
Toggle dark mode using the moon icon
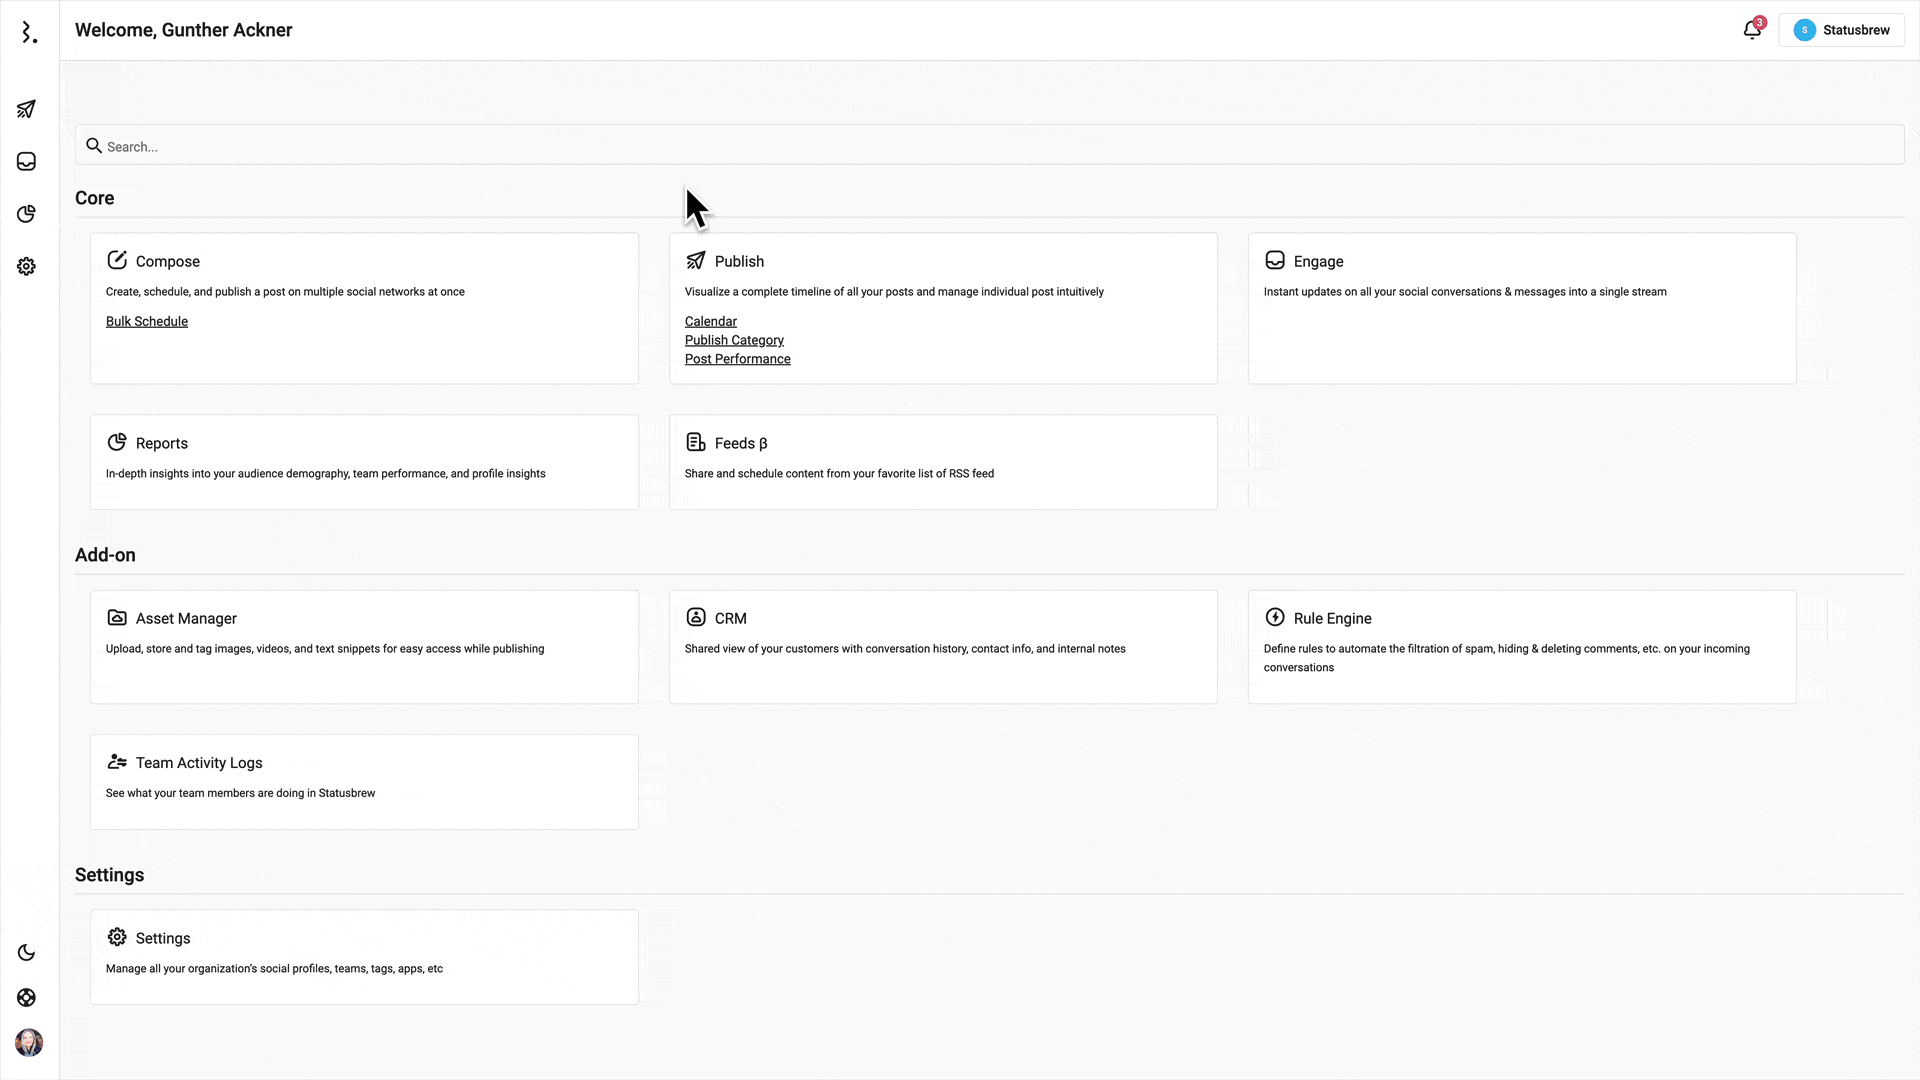click(26, 953)
